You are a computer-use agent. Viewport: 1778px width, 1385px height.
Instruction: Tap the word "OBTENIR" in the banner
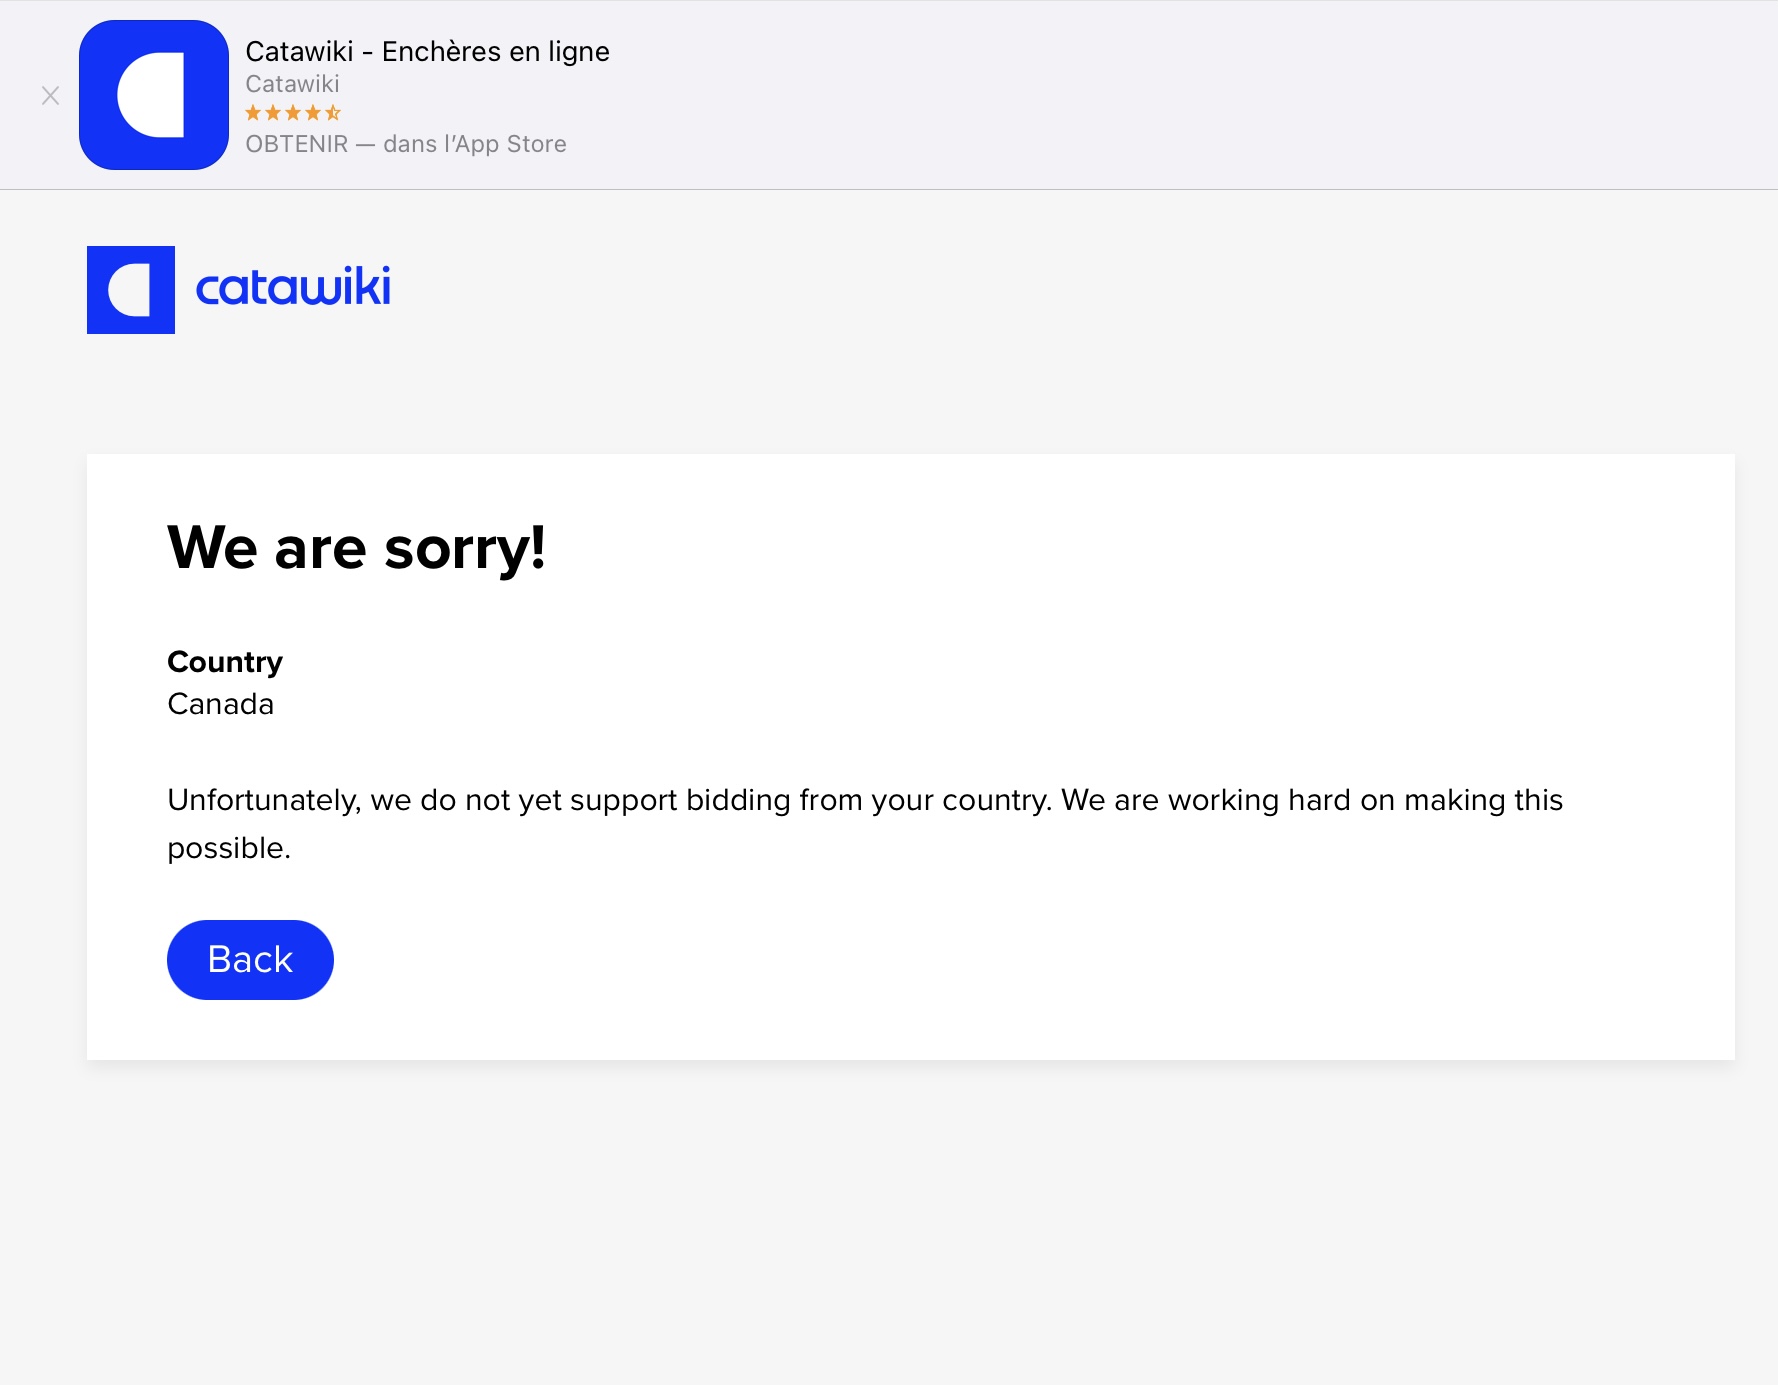[x=296, y=144]
